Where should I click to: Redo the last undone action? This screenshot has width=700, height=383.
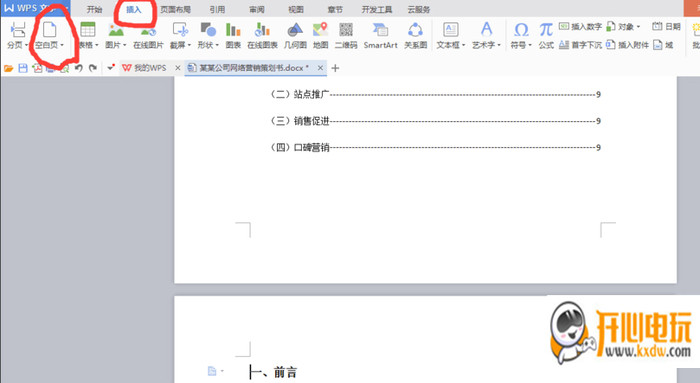coord(92,68)
